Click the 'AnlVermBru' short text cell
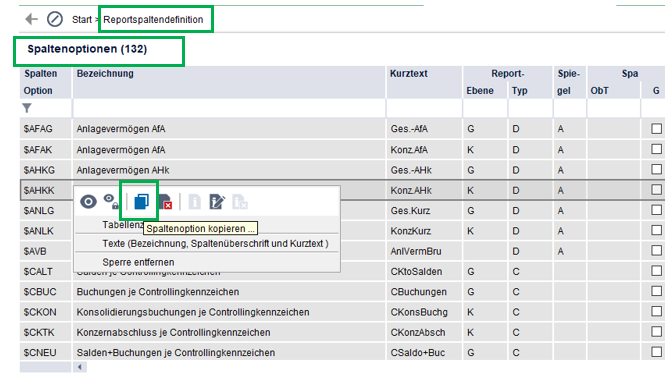Viewport: 665px width, 379px height. pos(424,251)
